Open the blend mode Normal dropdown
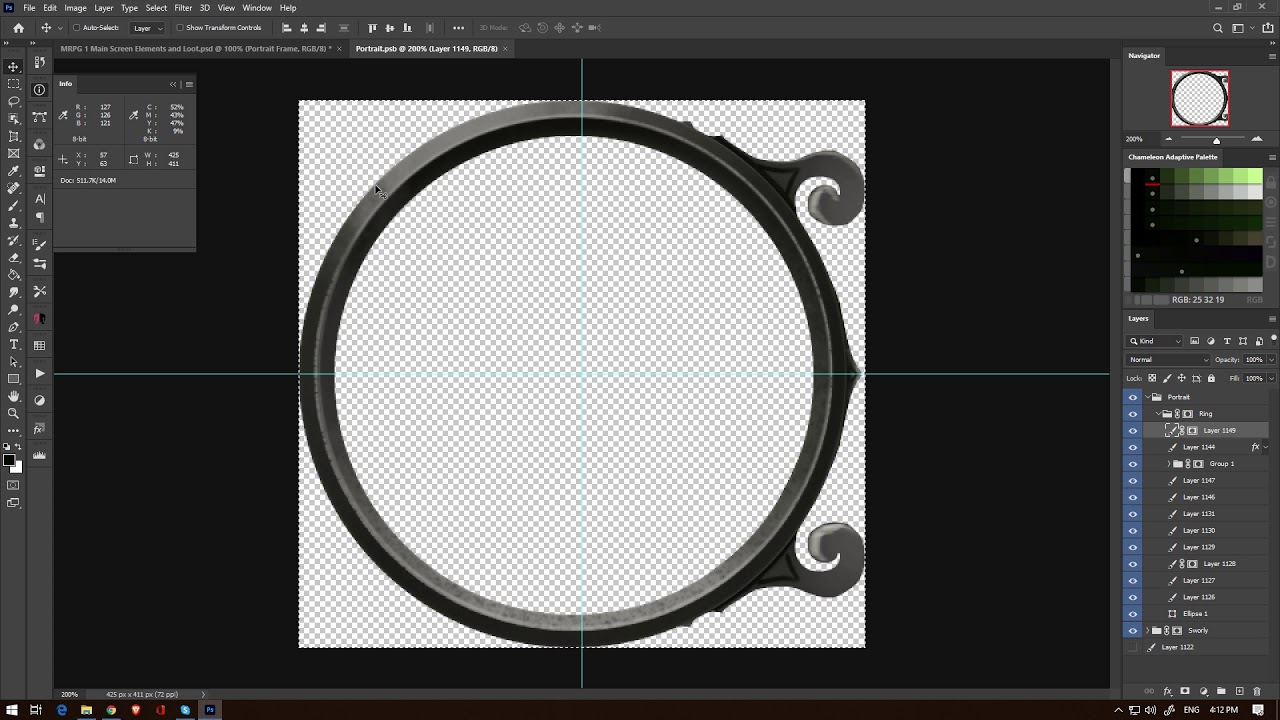The width and height of the screenshot is (1280, 720). pyautogui.click(x=1169, y=360)
